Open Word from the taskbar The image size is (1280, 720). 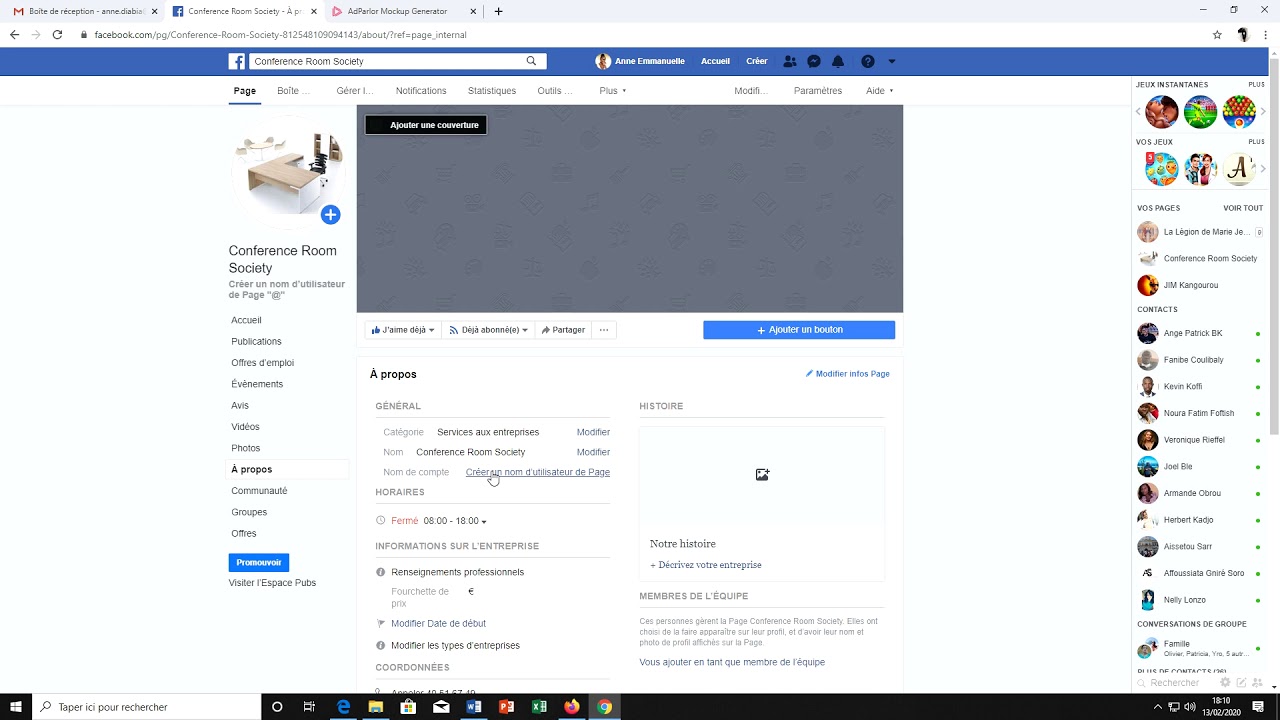474,707
